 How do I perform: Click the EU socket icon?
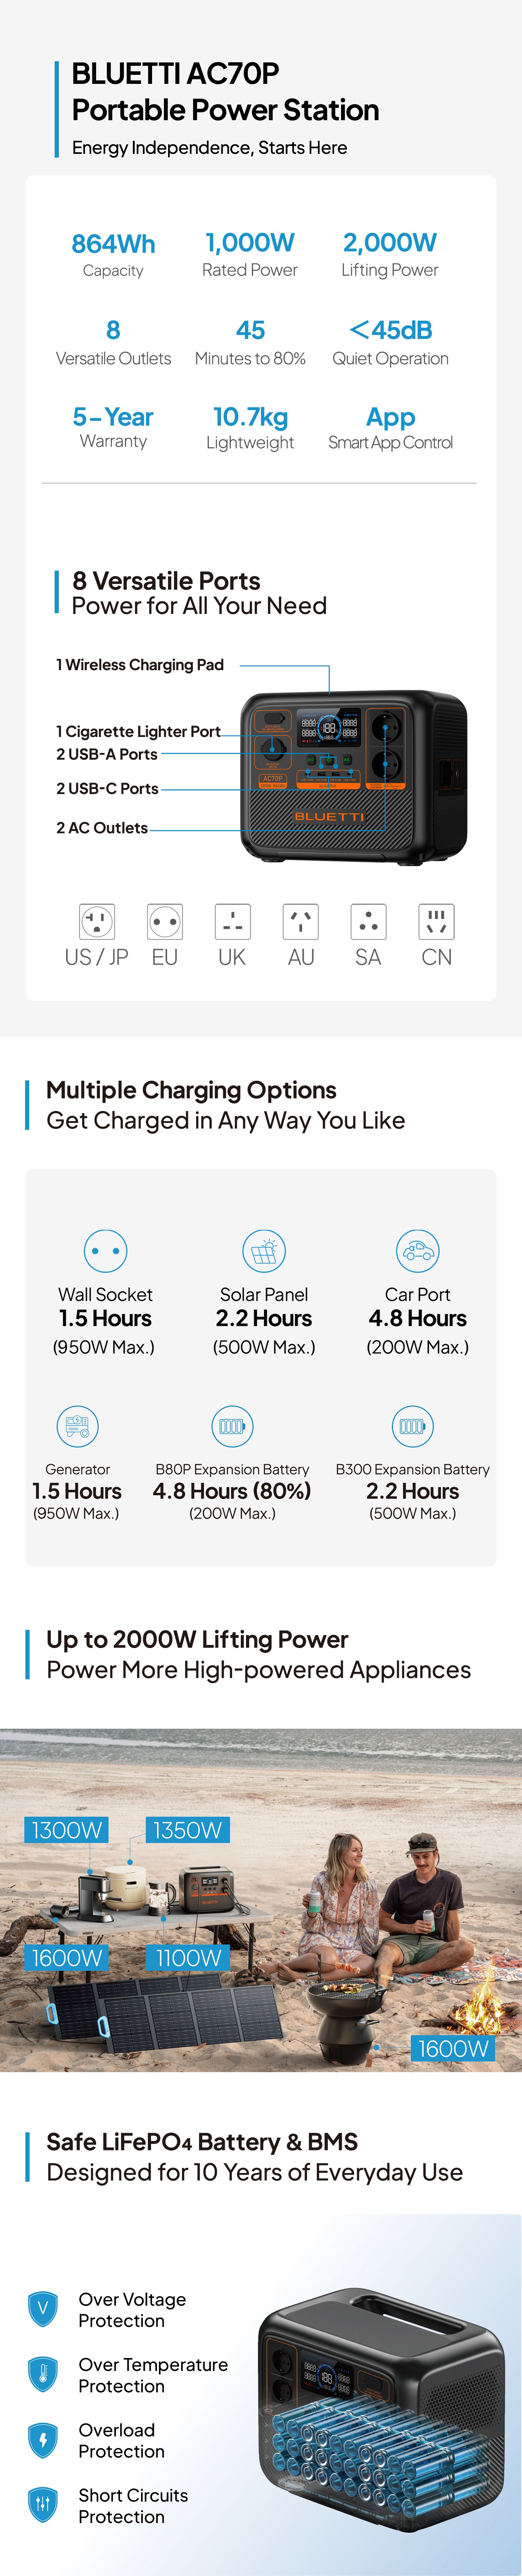pyautogui.click(x=165, y=921)
